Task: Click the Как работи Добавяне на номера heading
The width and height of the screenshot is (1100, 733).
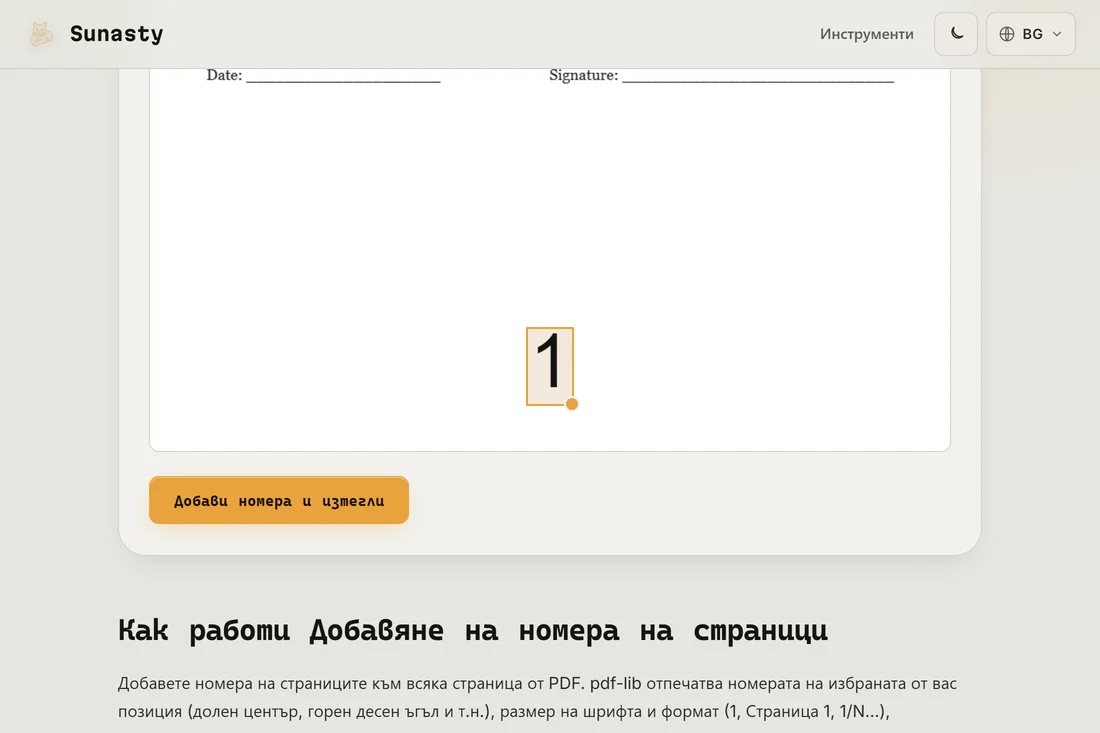Action: (x=473, y=630)
